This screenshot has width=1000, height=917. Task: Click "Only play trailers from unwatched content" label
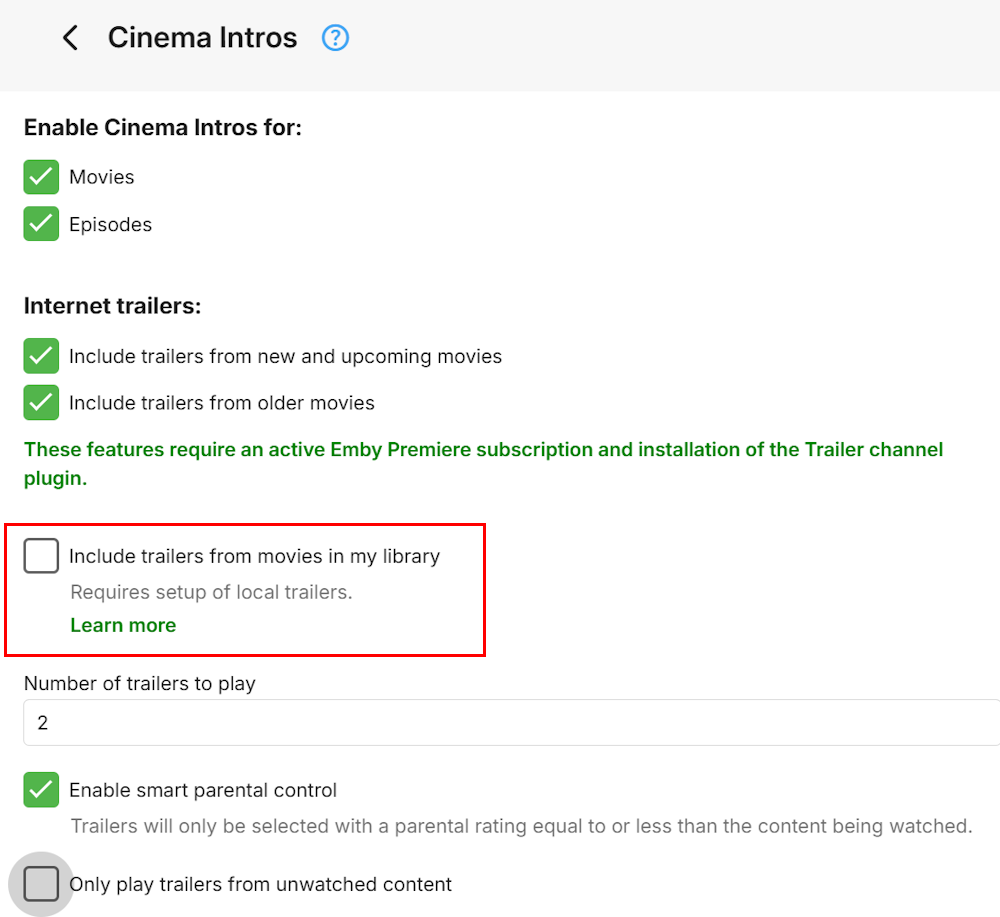tap(260, 884)
